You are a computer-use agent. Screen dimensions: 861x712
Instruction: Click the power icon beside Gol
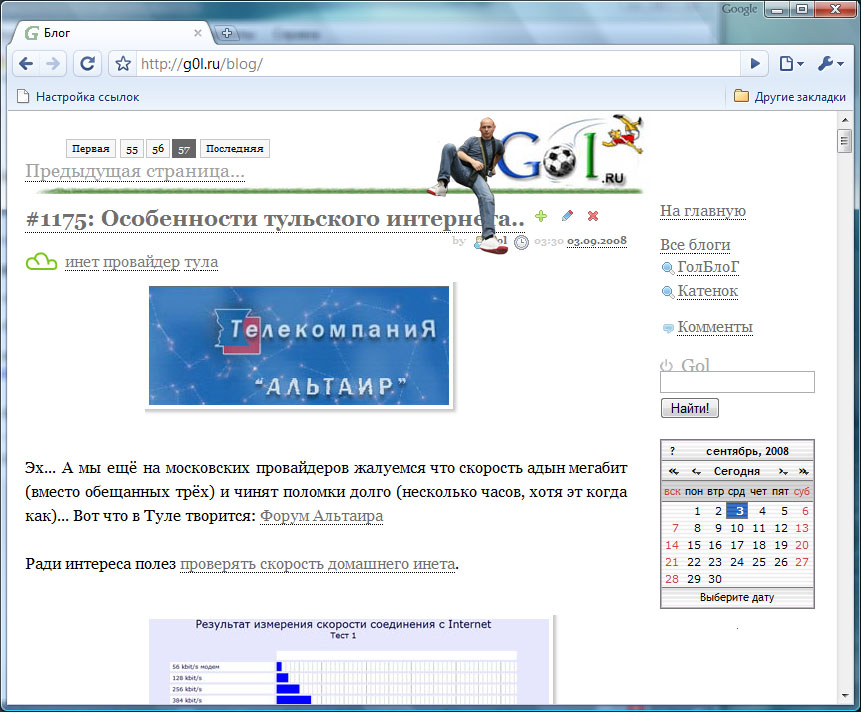coord(666,365)
